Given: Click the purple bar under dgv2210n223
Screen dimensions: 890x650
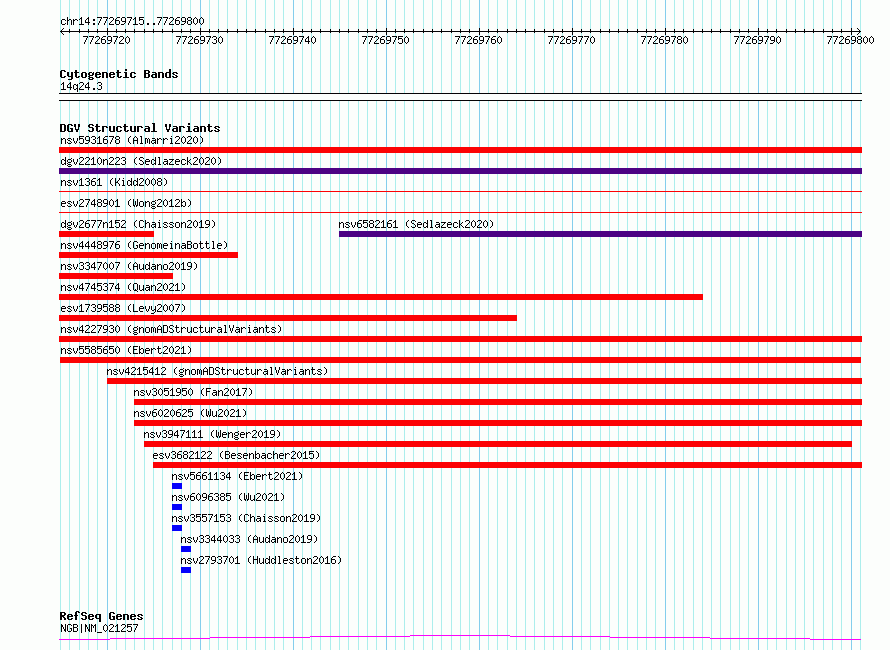Looking at the screenshot, I should (460, 171).
